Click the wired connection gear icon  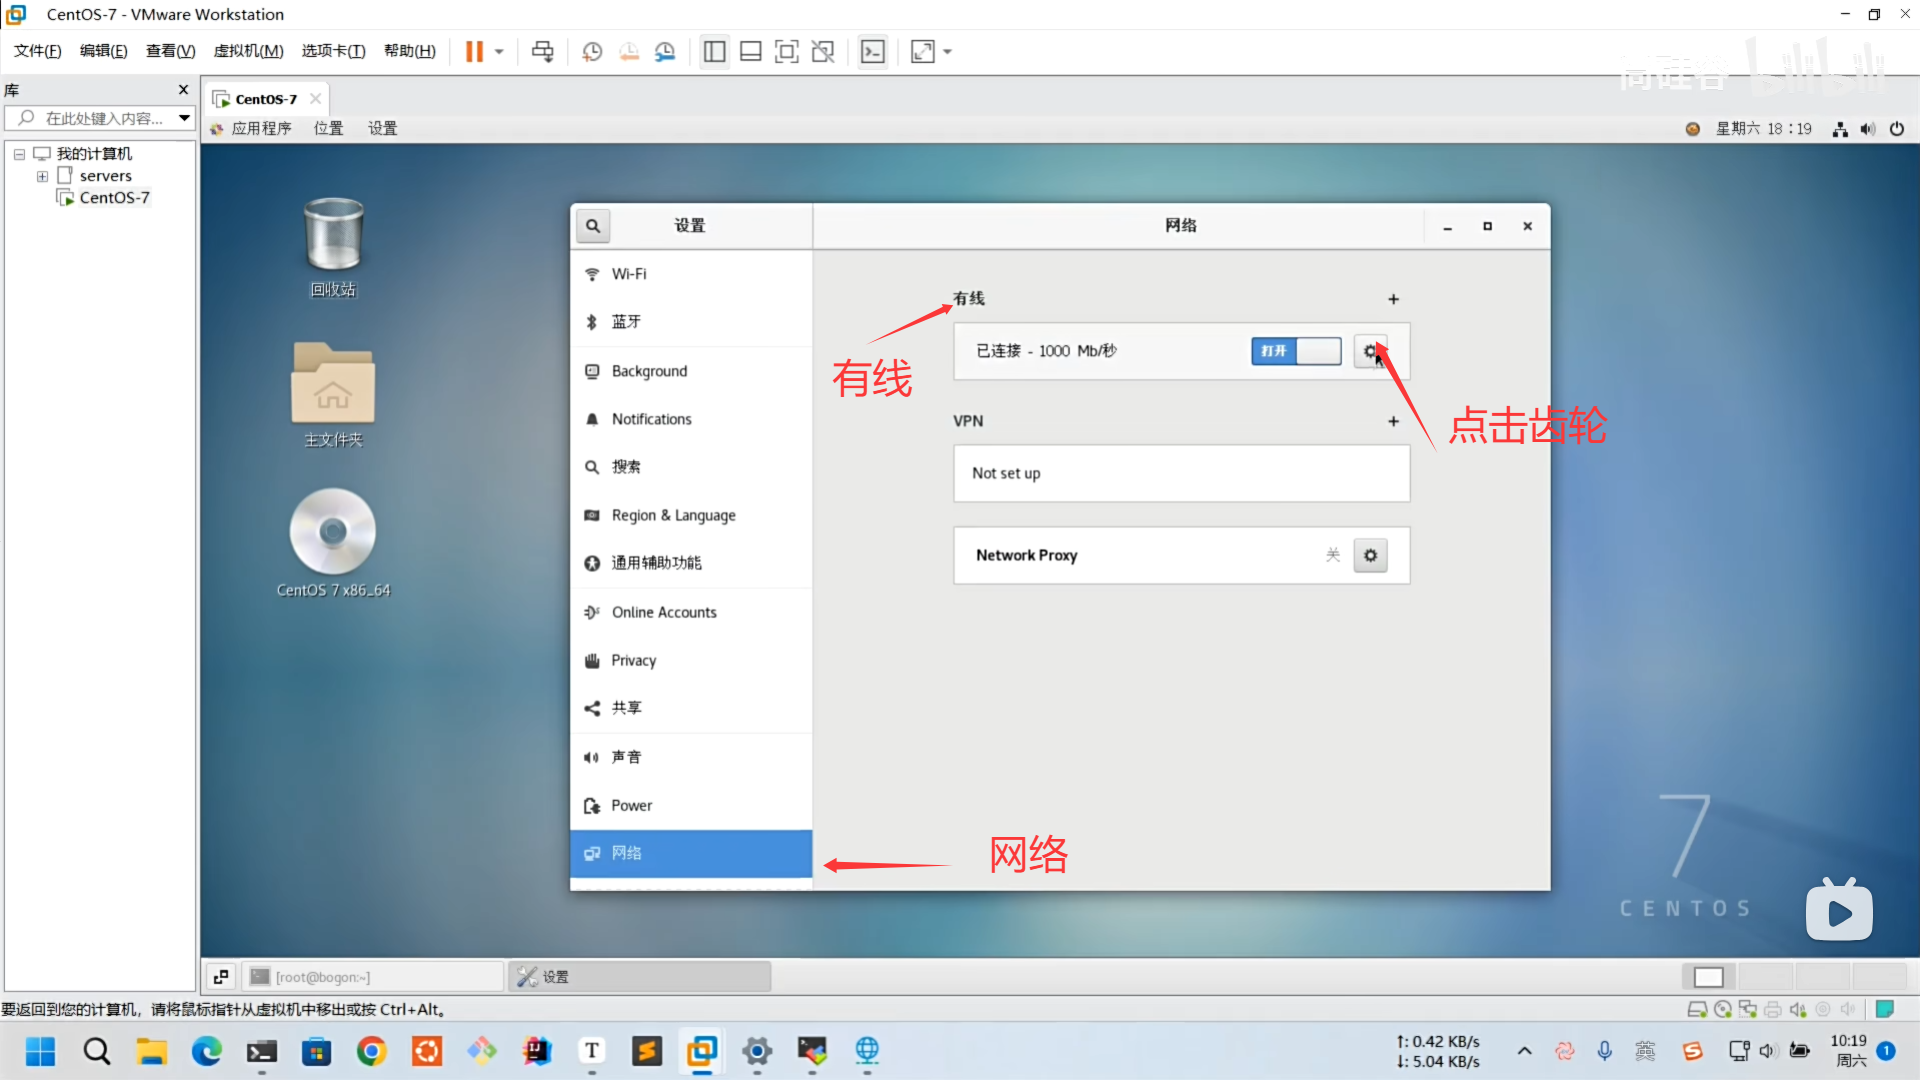pyautogui.click(x=1370, y=351)
